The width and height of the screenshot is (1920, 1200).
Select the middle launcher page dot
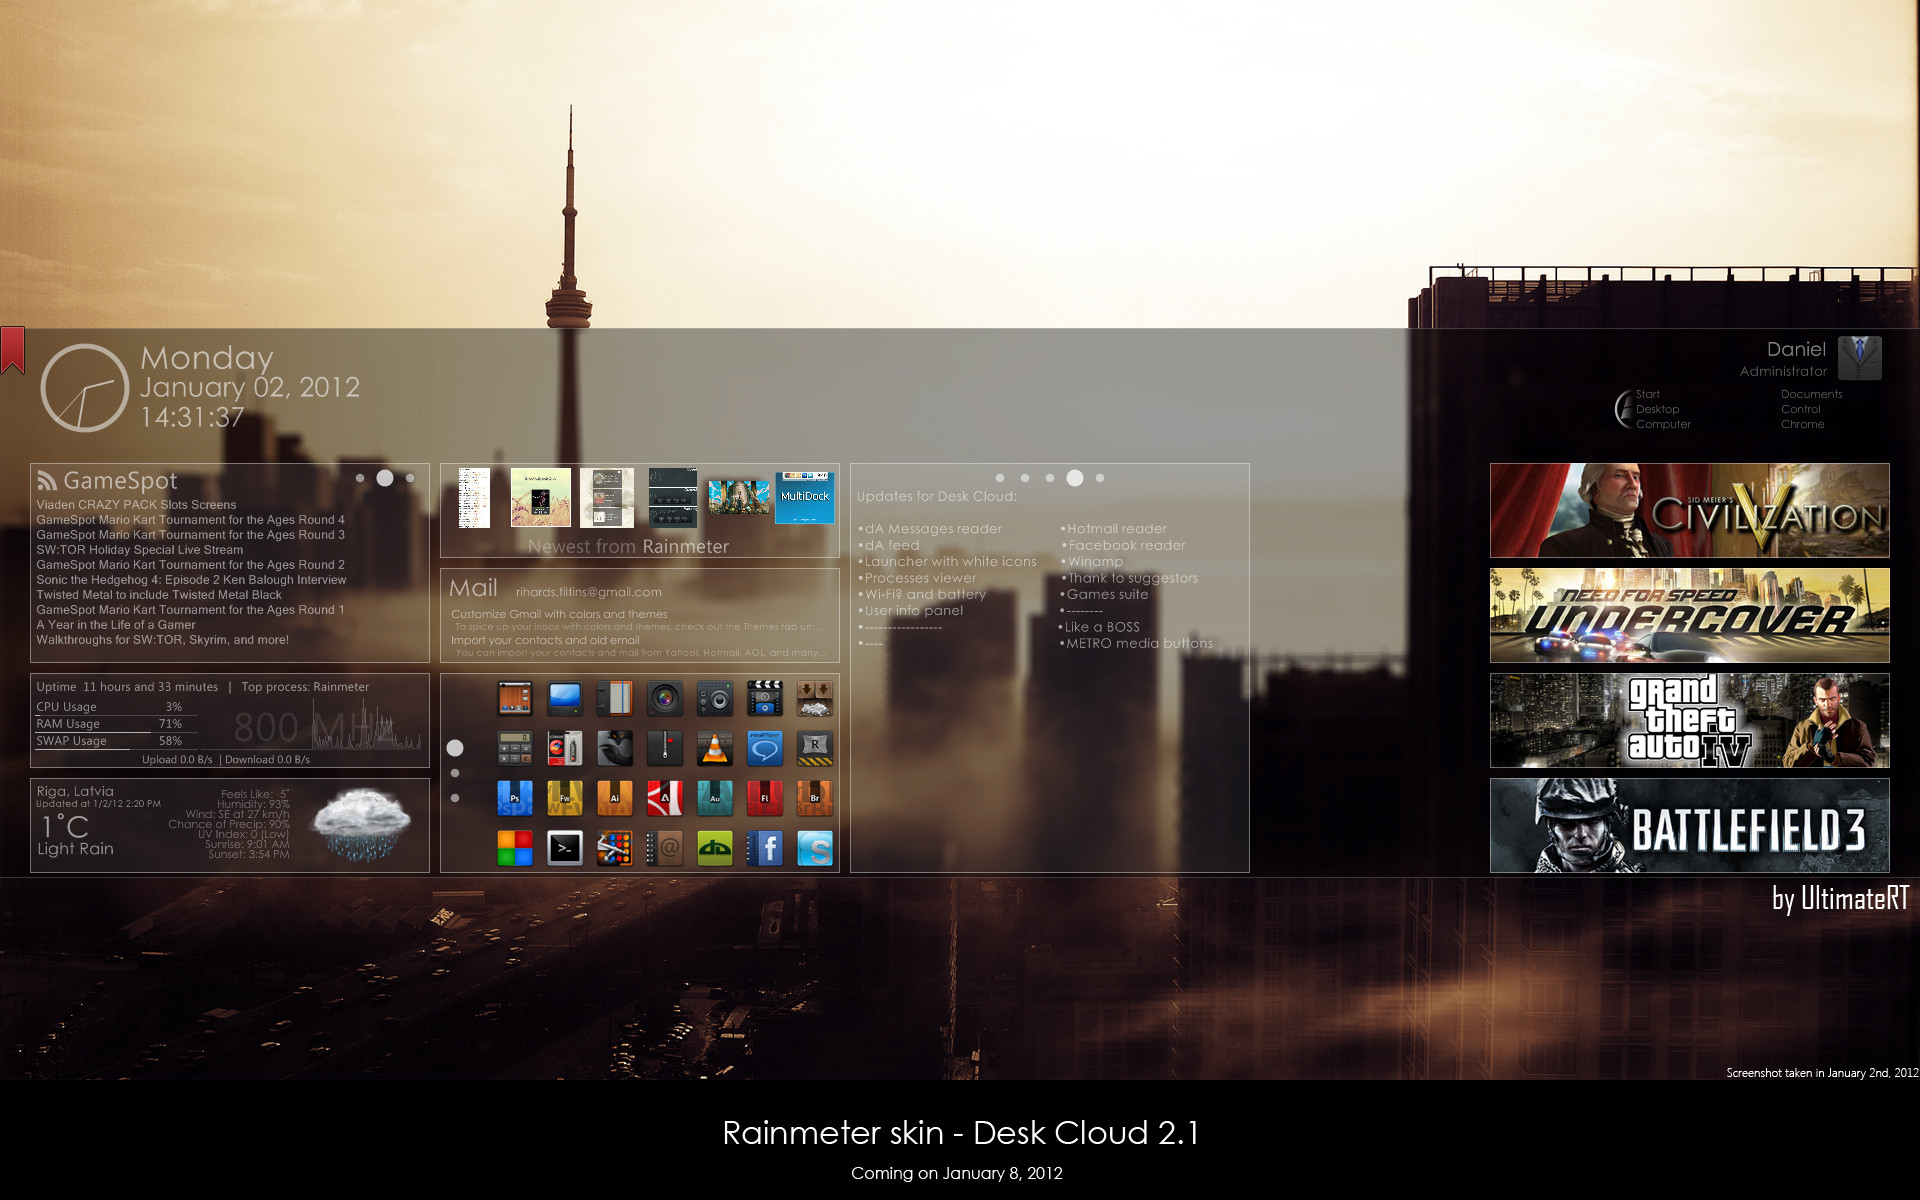point(455,773)
